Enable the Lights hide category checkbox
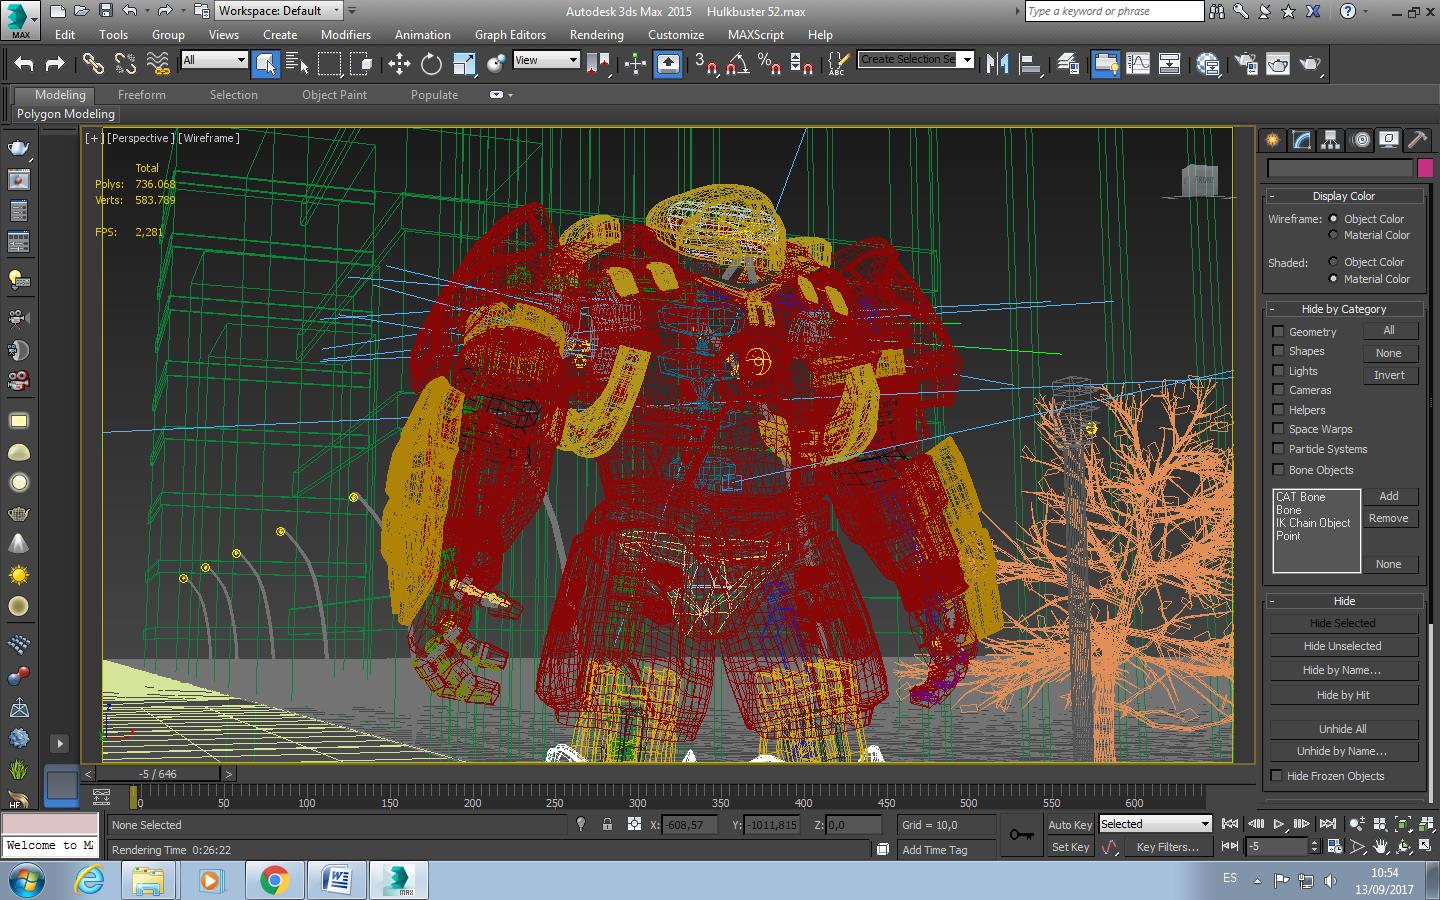This screenshot has height=900, width=1440. click(1278, 371)
